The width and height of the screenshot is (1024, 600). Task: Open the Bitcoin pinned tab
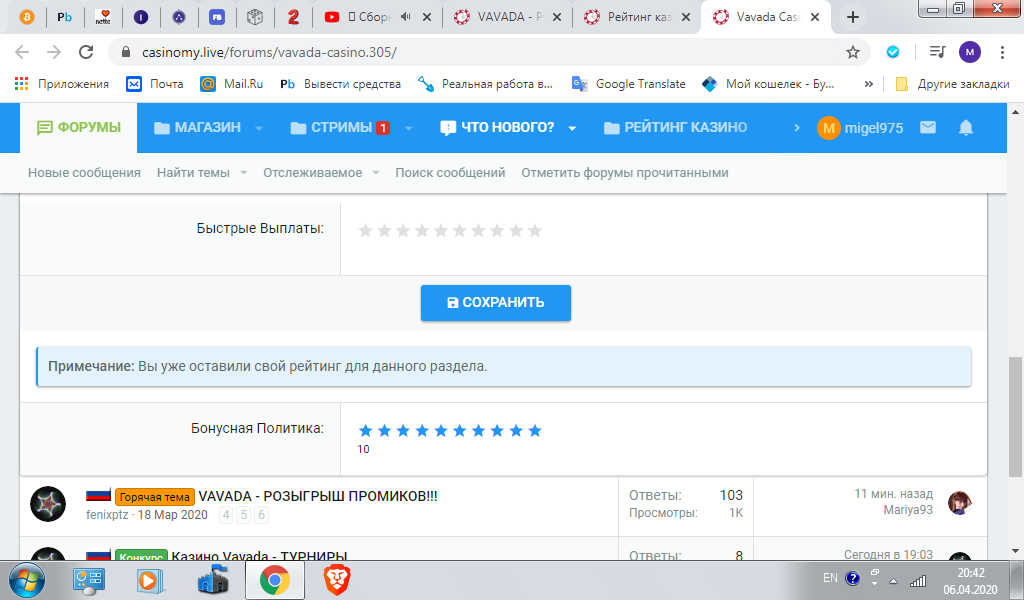click(x=27, y=18)
